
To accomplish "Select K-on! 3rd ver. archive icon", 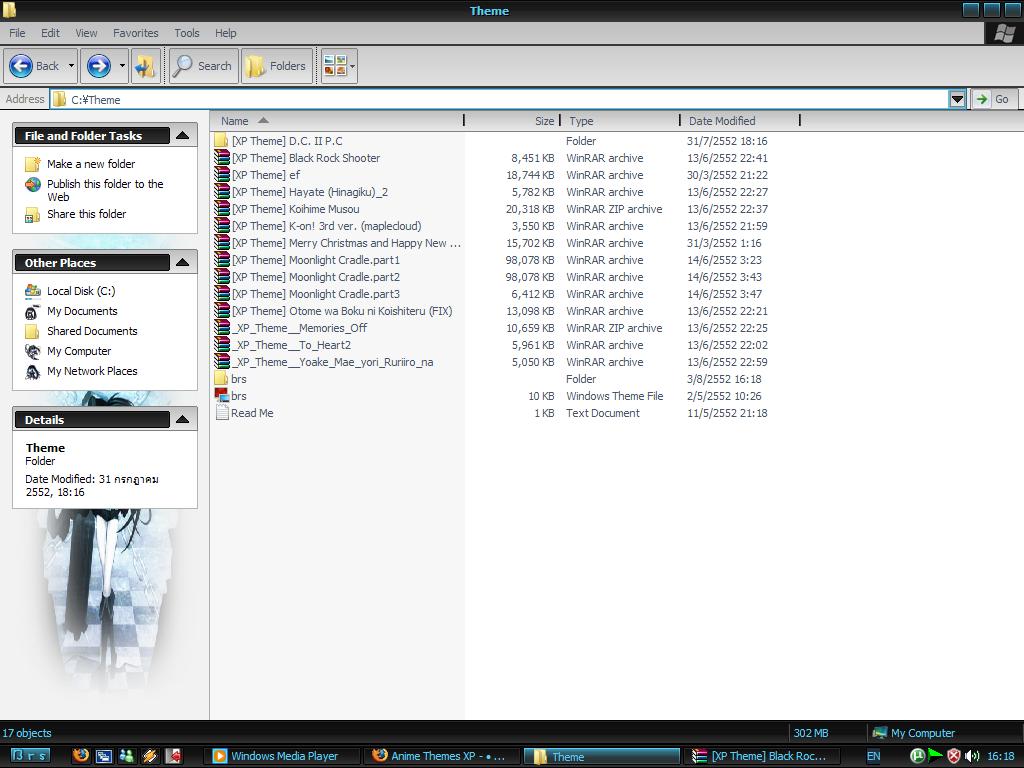I will [221, 225].
